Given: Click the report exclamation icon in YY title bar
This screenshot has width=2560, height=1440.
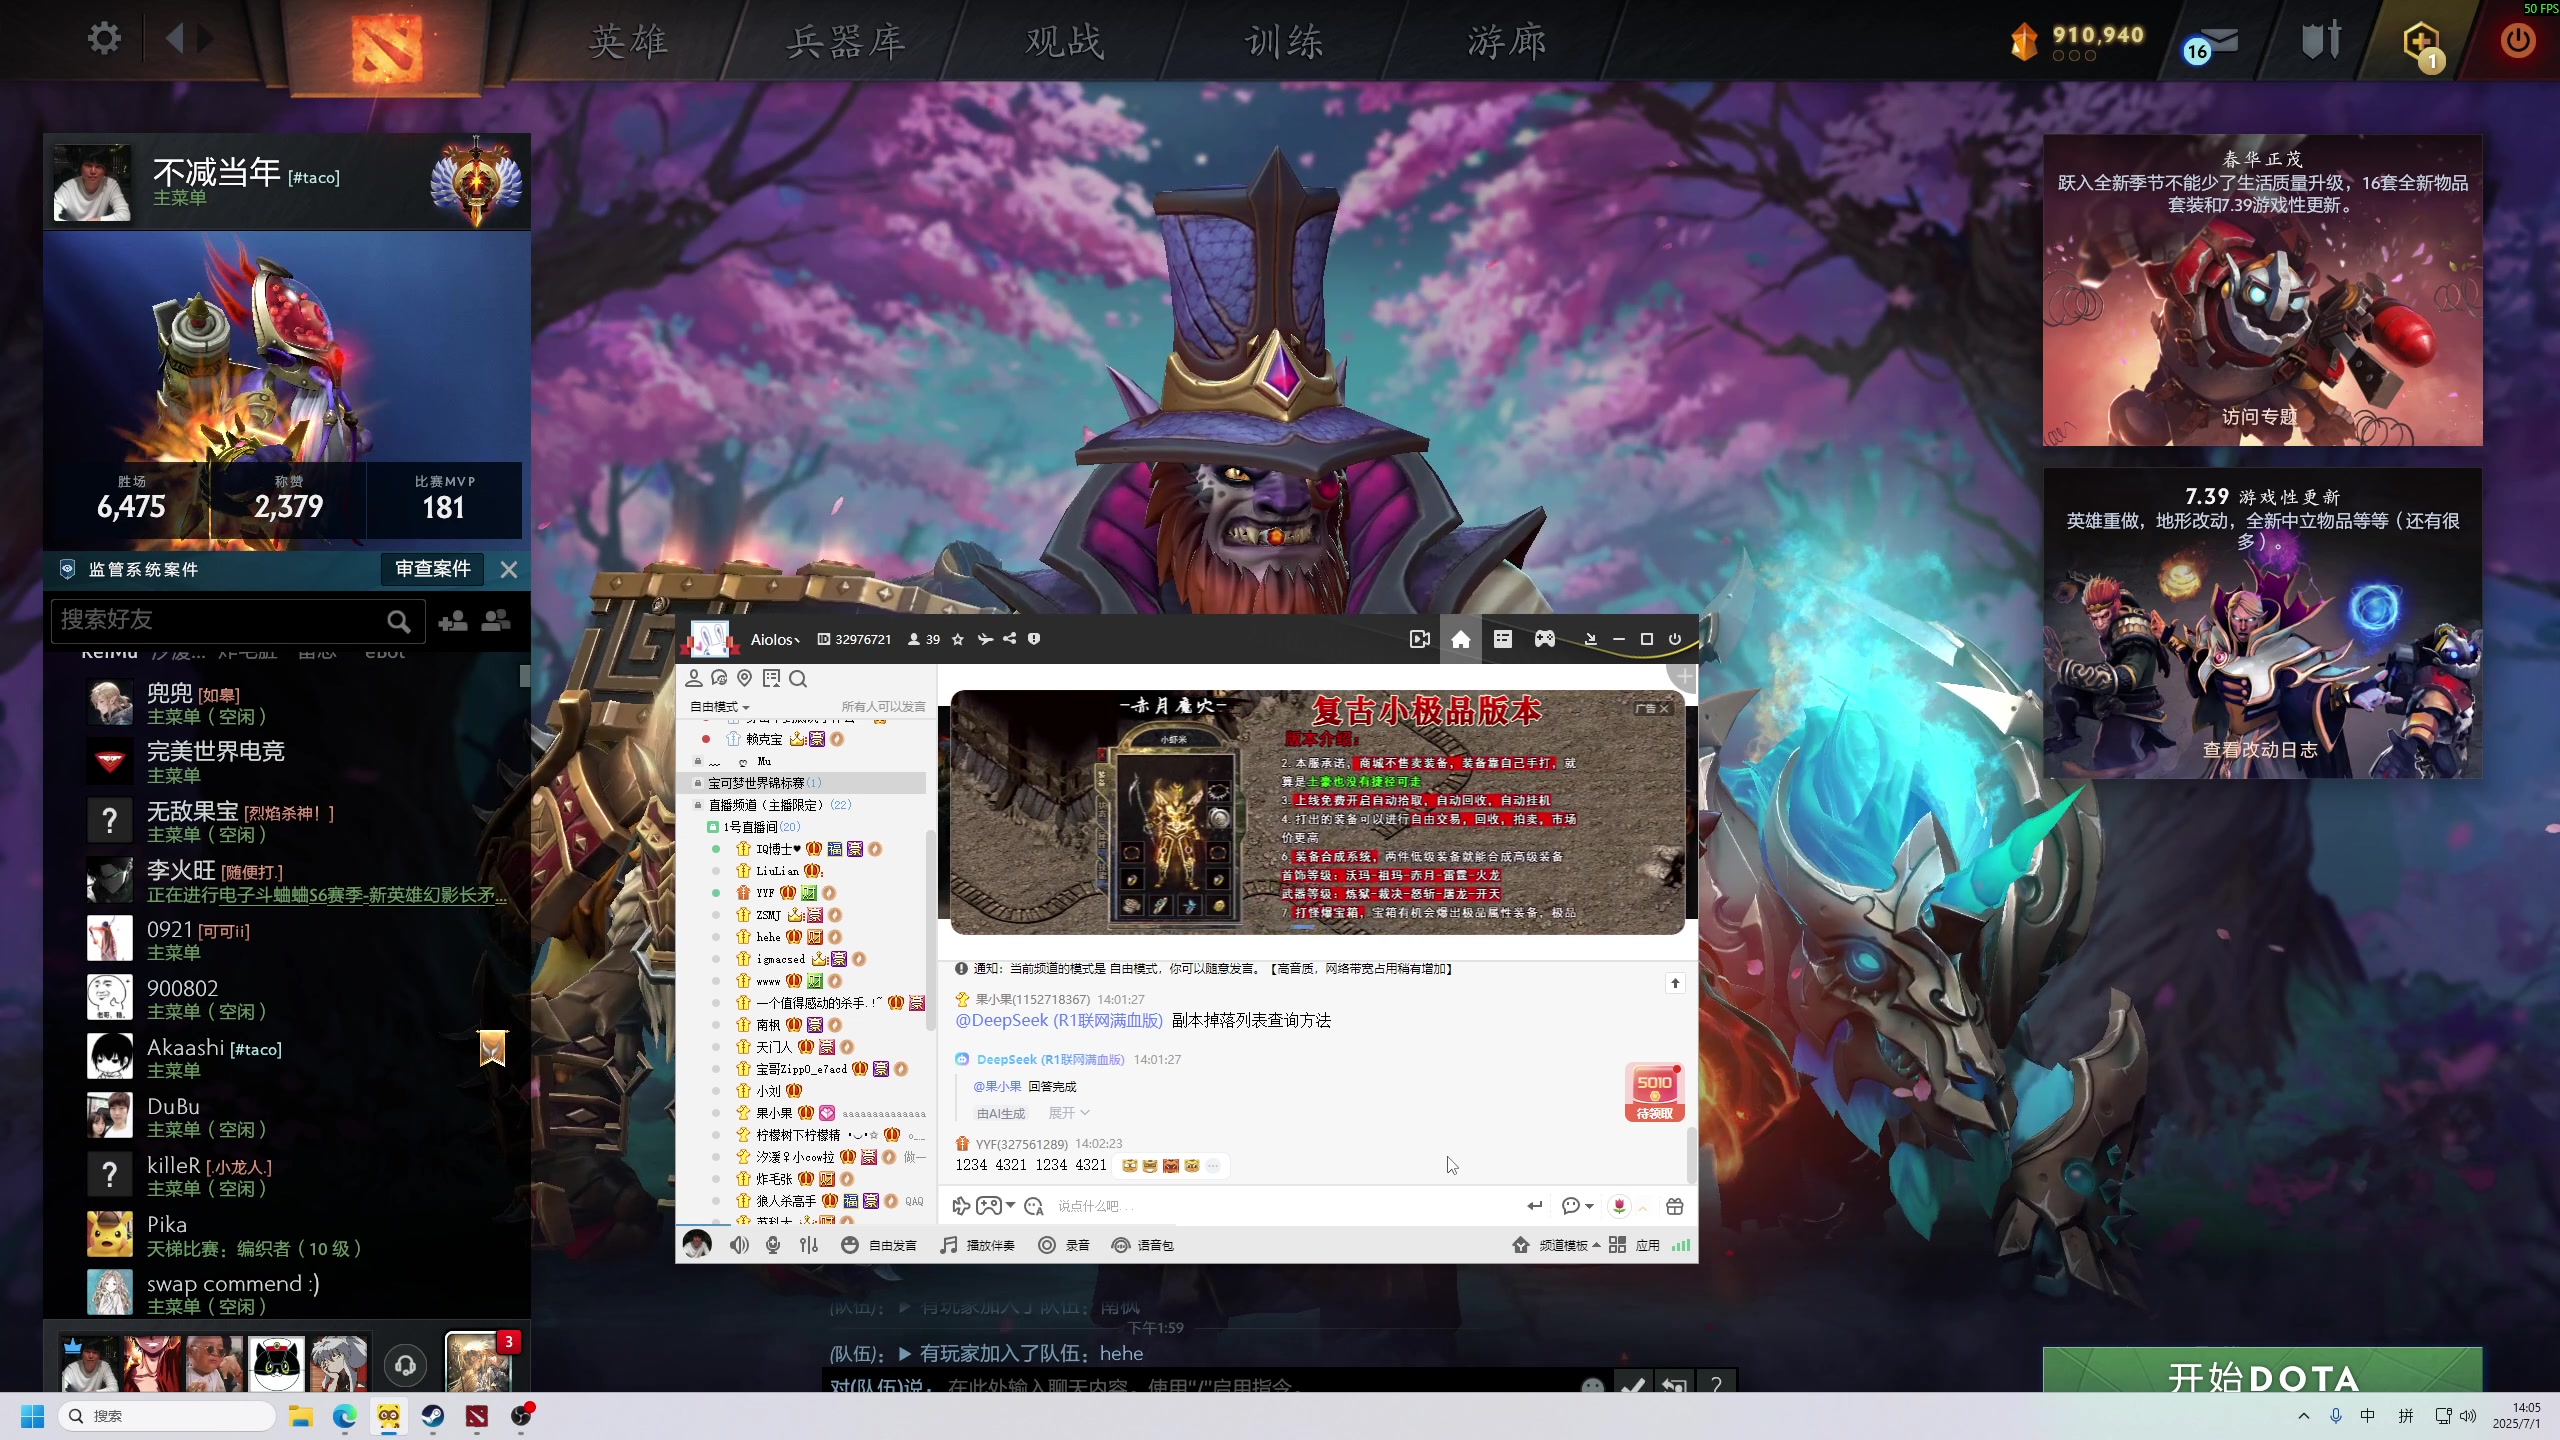Looking at the screenshot, I should point(1034,639).
